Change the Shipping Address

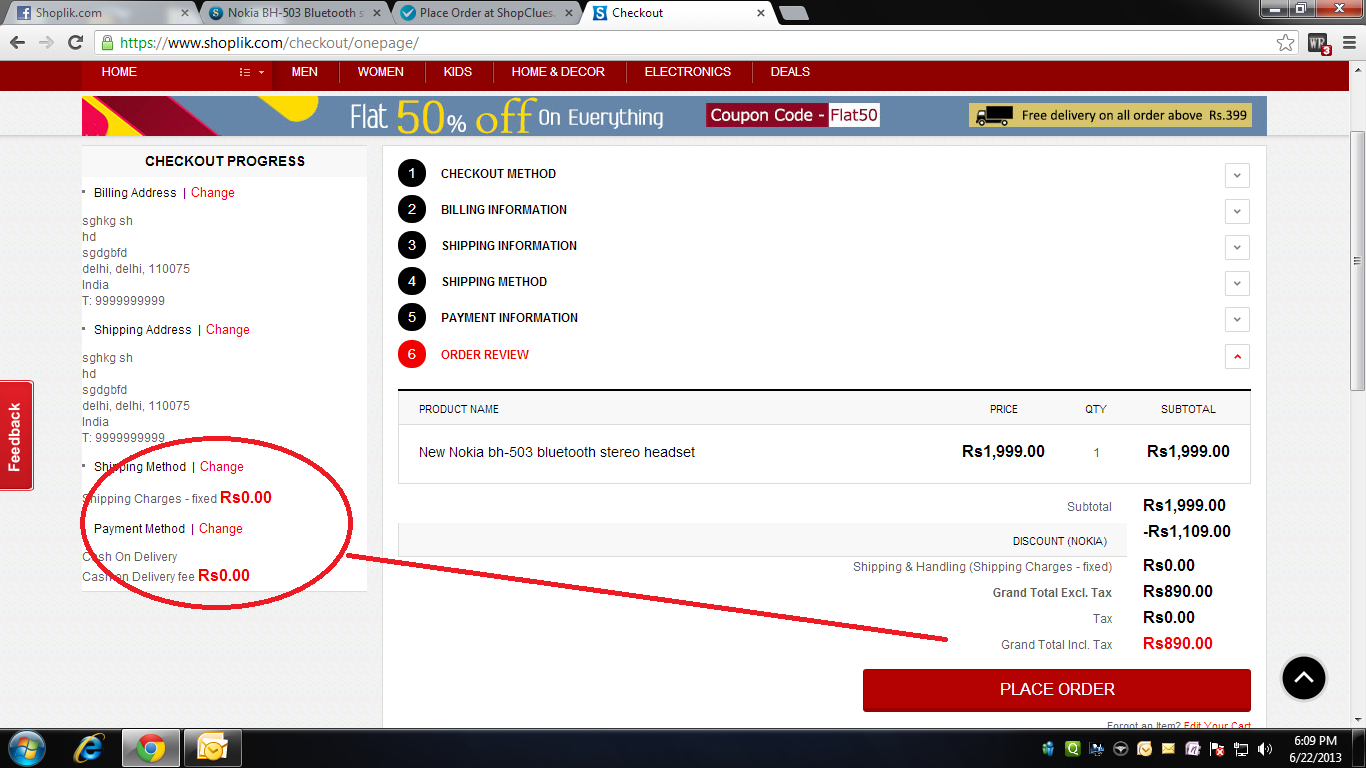pyautogui.click(x=228, y=330)
